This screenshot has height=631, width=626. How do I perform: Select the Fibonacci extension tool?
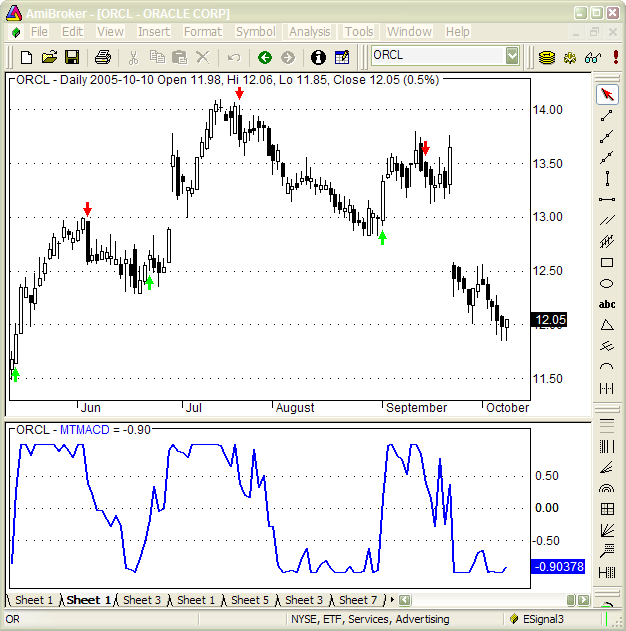pyautogui.click(x=607, y=551)
